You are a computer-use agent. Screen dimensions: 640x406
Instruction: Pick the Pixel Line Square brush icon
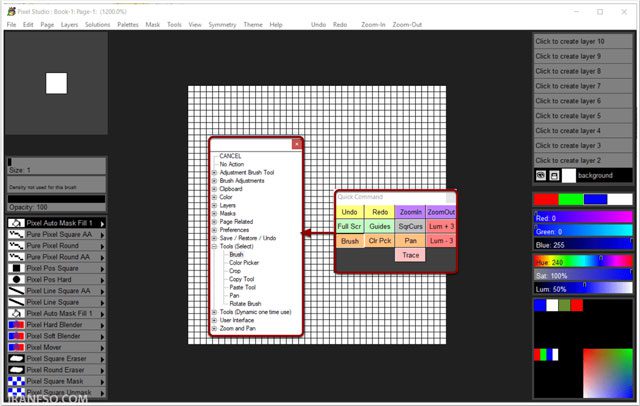tap(16, 302)
